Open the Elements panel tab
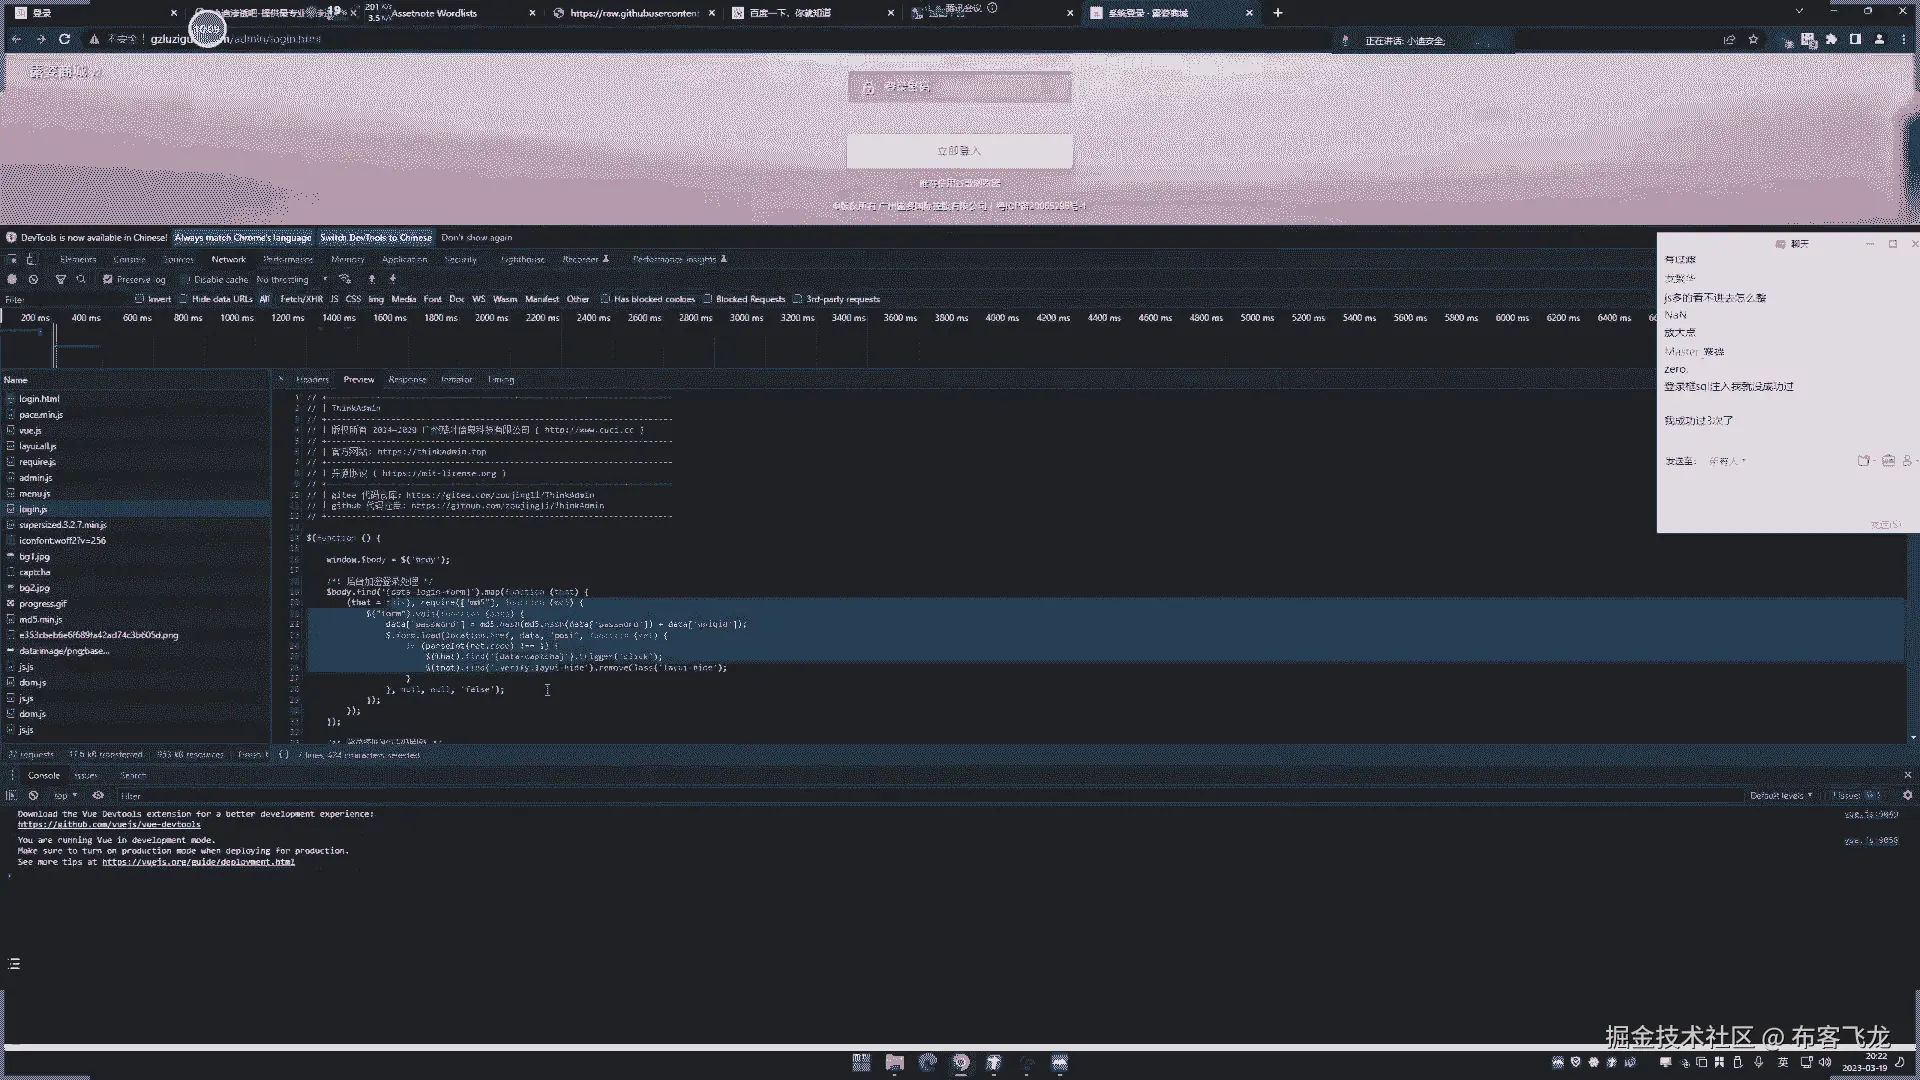Viewport: 1920px width, 1080px height. 78,259
